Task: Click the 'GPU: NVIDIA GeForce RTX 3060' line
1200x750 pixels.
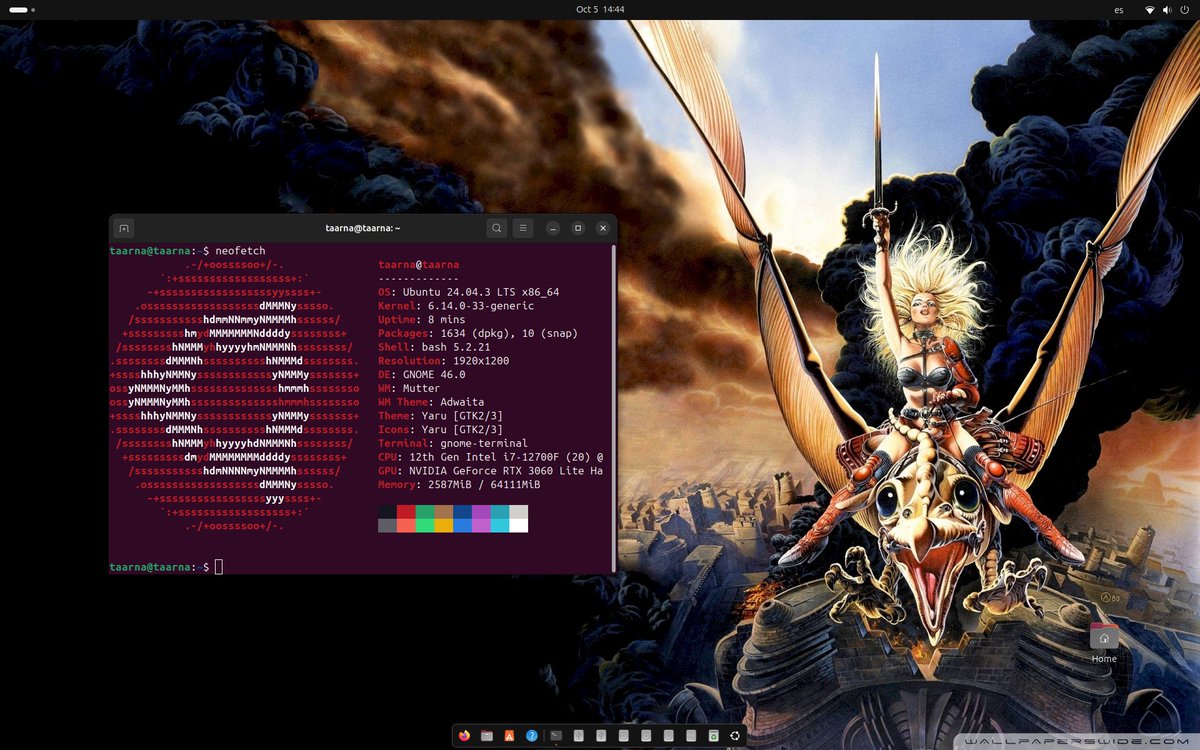Action: click(x=490, y=471)
